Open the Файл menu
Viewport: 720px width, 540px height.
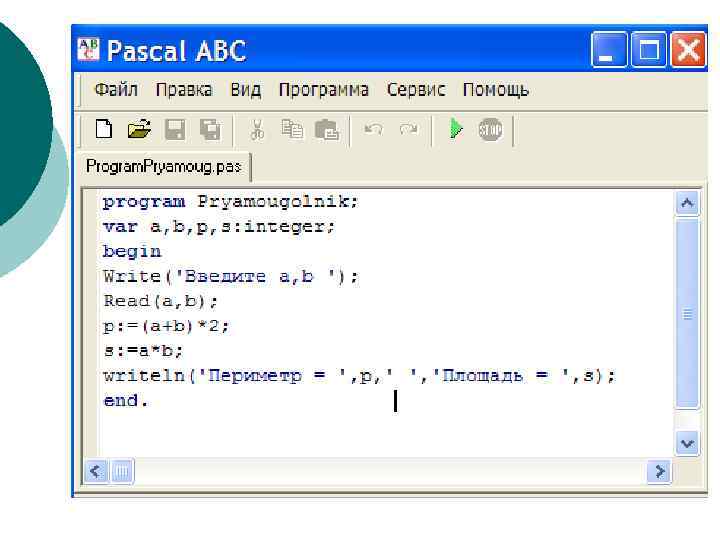116,90
